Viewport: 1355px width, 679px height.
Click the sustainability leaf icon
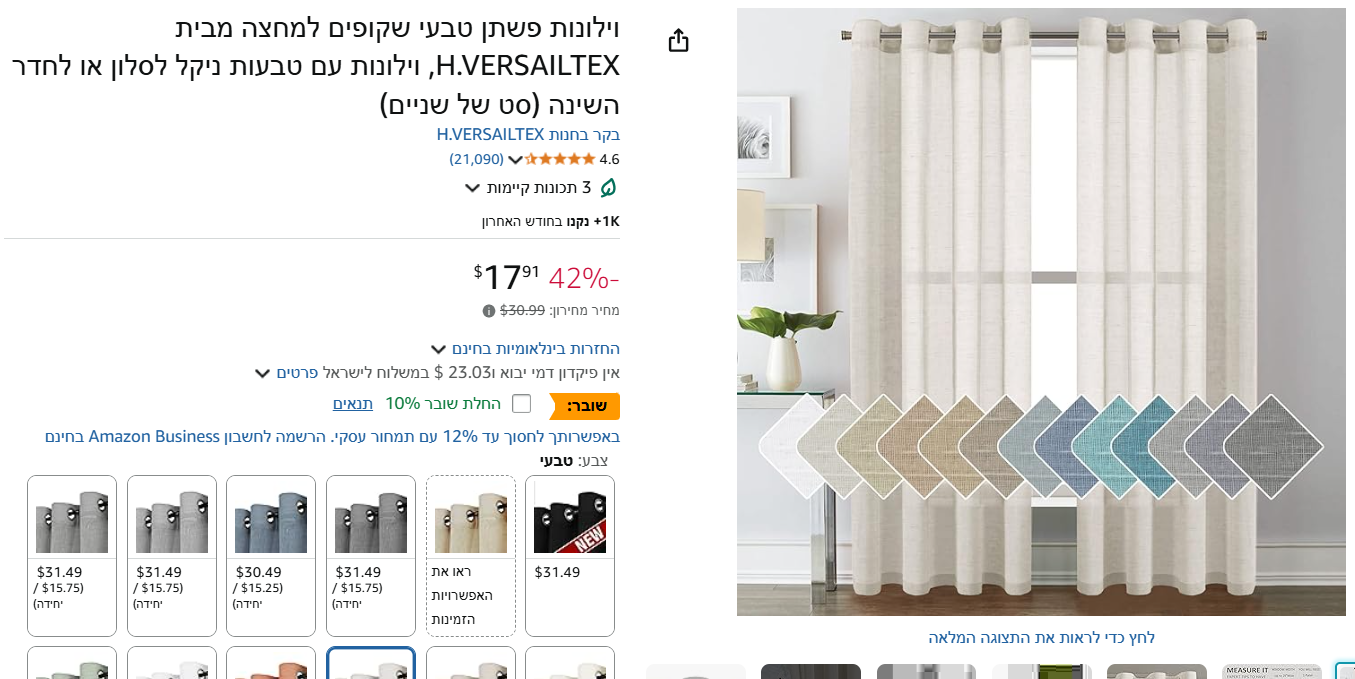point(608,187)
